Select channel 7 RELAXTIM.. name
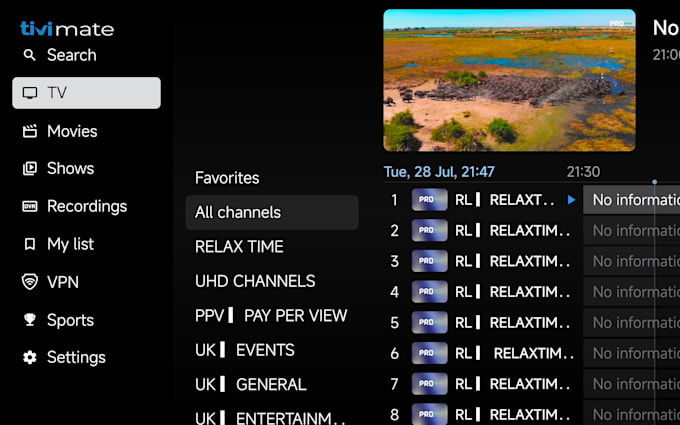This screenshot has height=425, width=680. point(513,384)
